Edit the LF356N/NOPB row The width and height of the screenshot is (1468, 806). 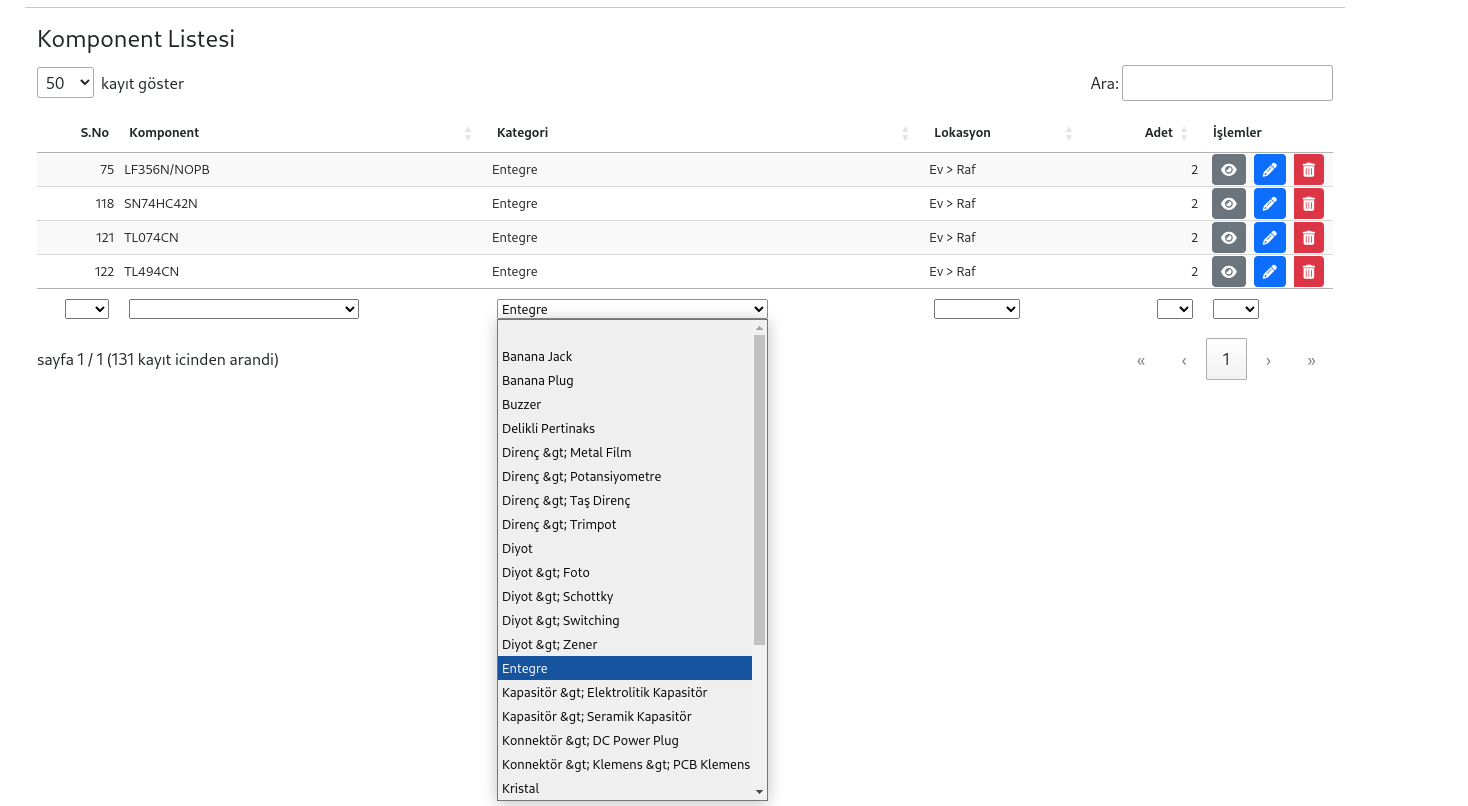pos(1270,170)
